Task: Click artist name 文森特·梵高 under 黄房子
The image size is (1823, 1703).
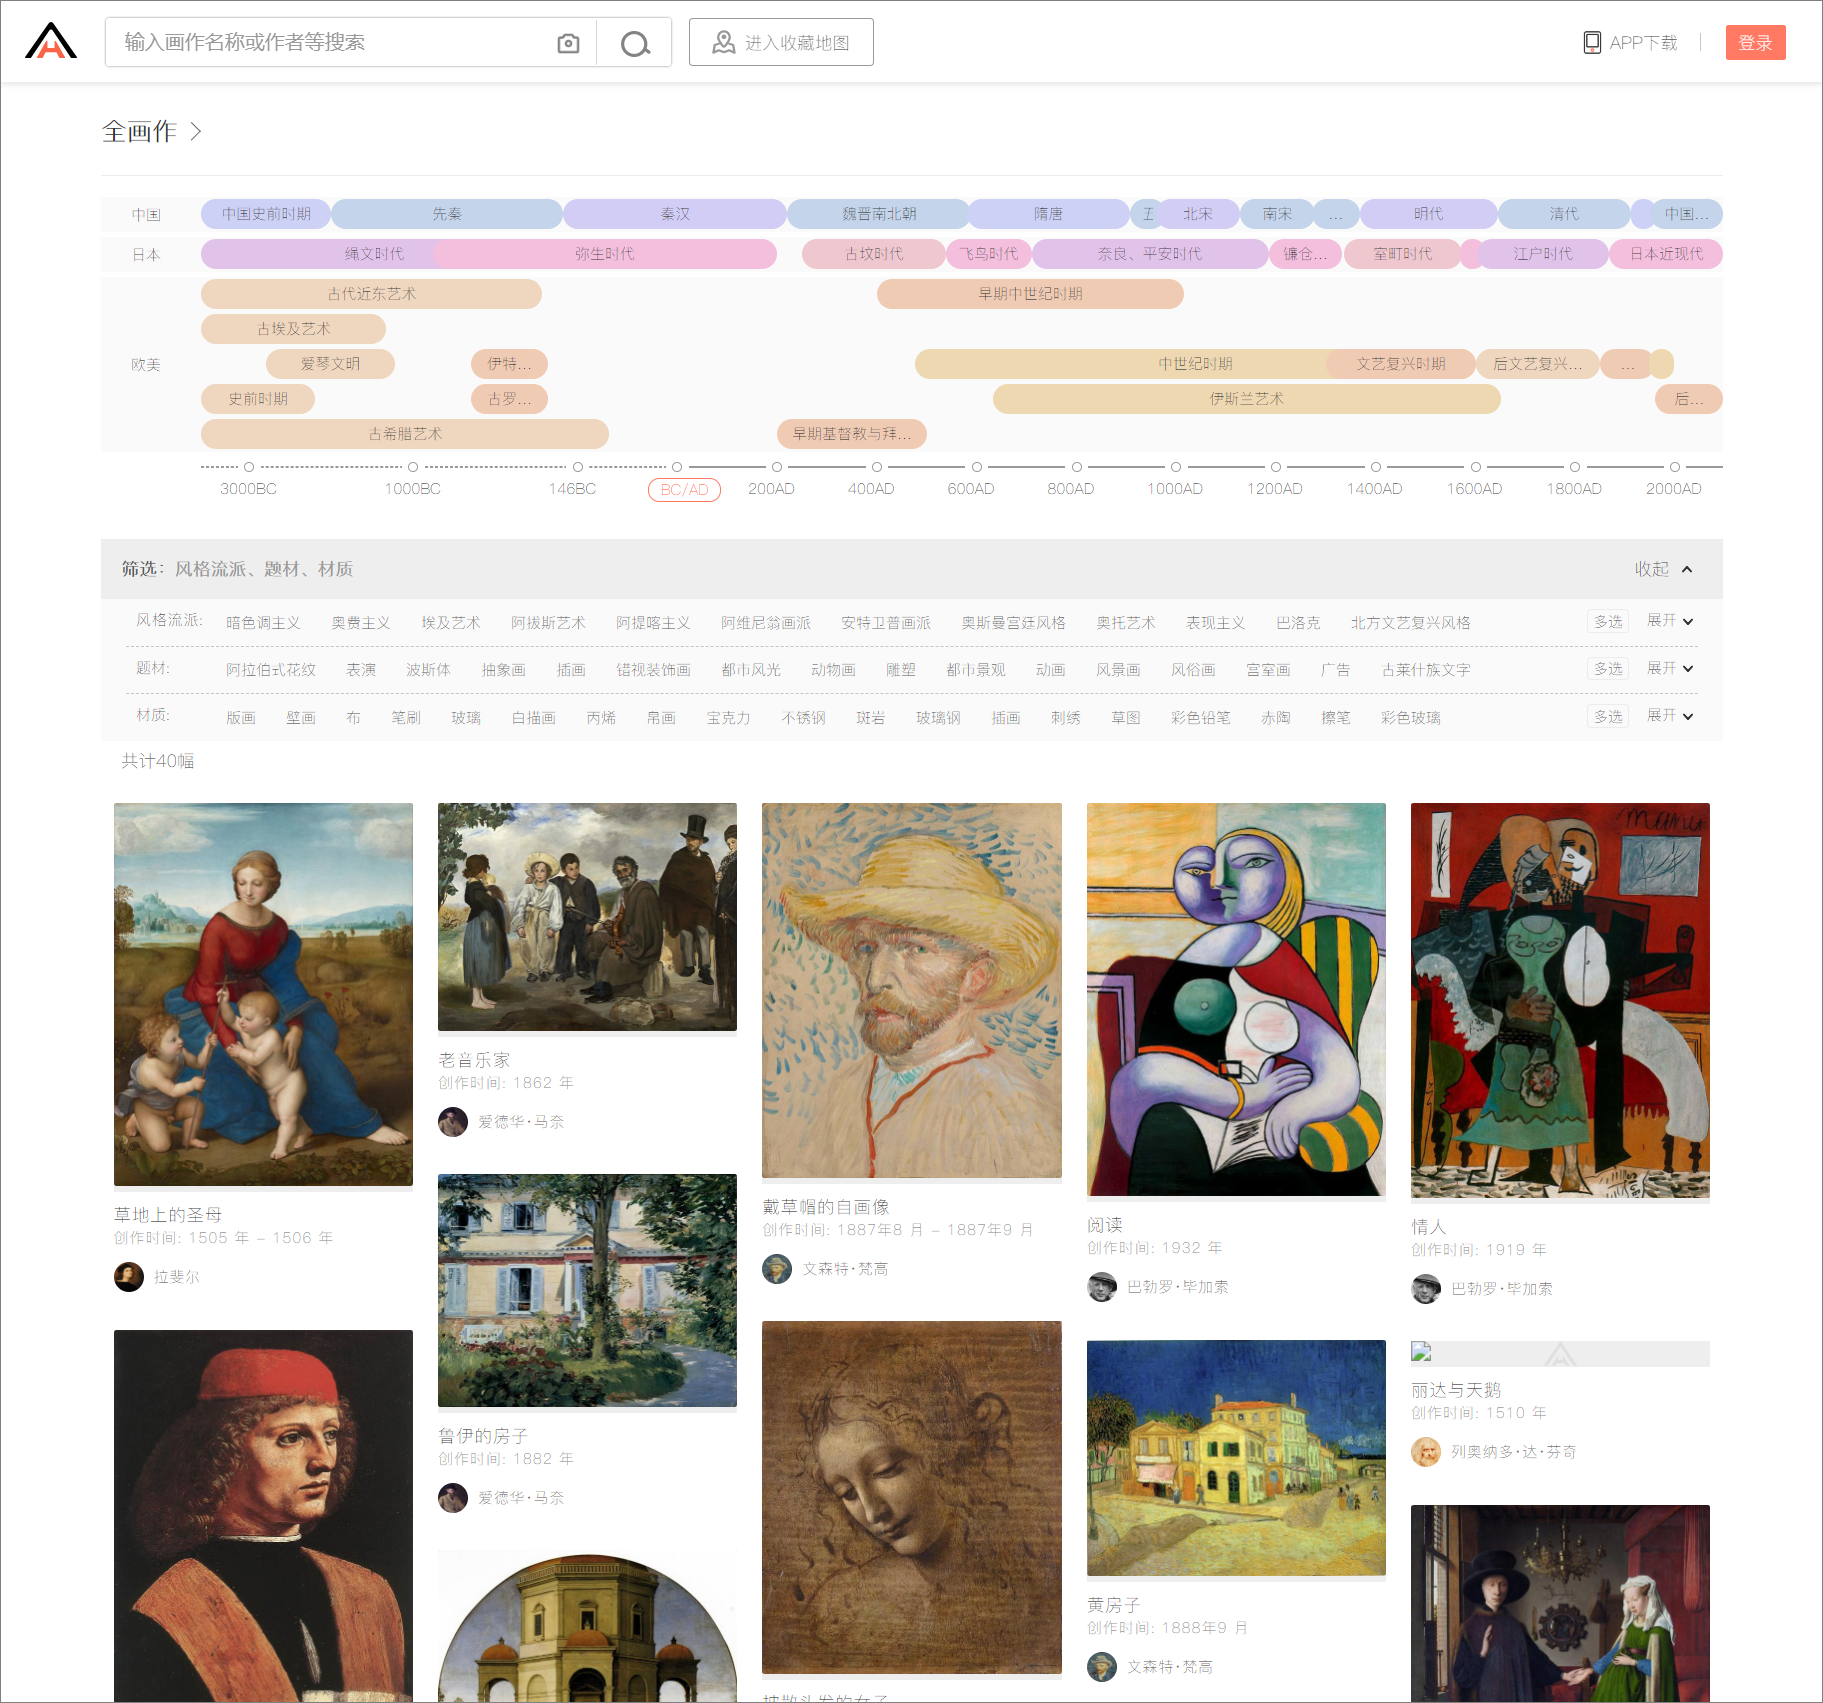Action: [x=1170, y=1667]
